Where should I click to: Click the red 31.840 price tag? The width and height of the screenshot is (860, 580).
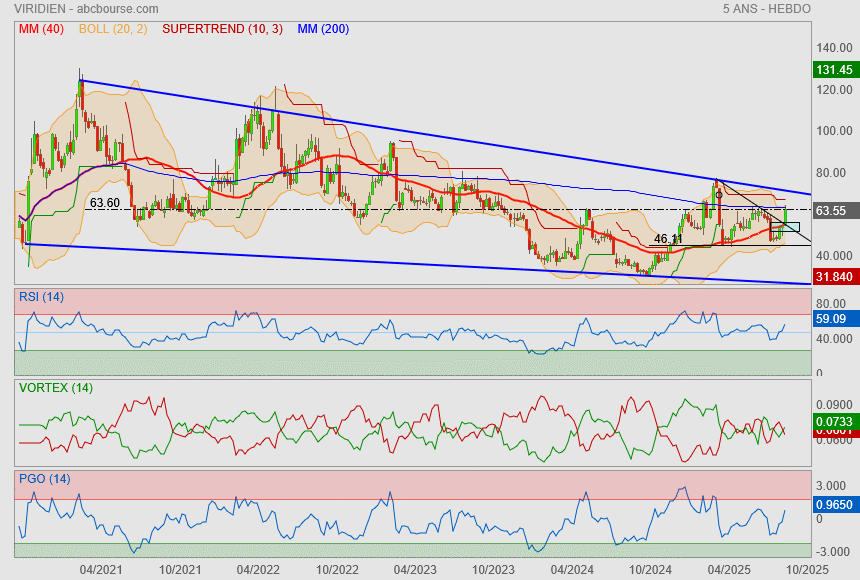pos(833,277)
